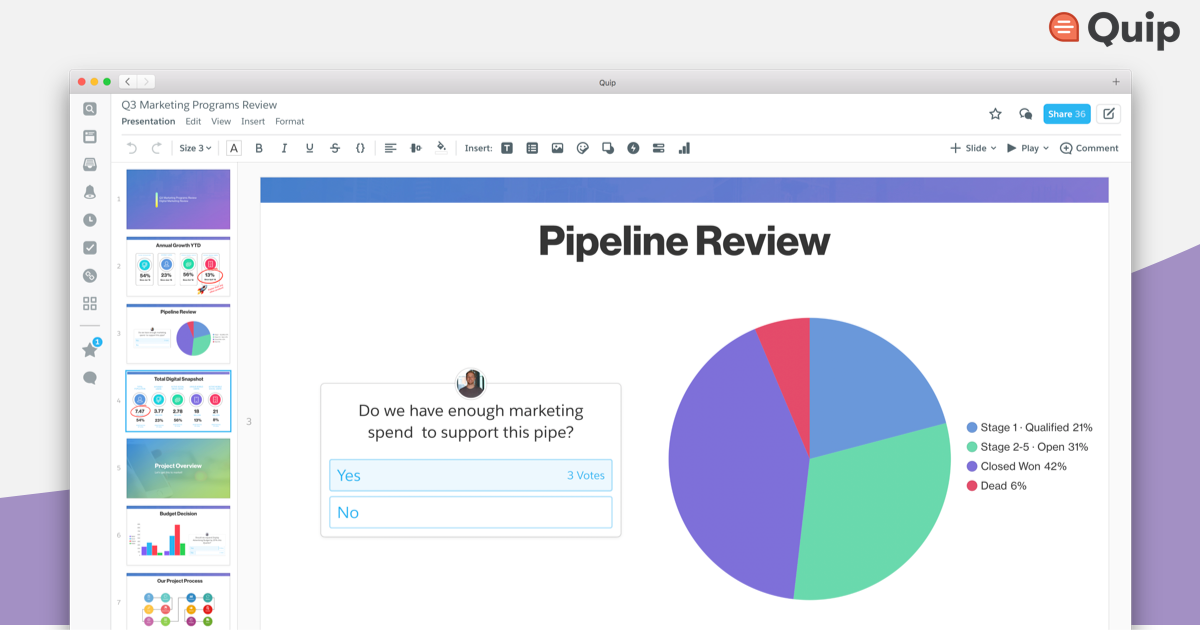1200x630 pixels.
Task: Open the chat bubble icon in sidebar
Action: click(x=89, y=377)
